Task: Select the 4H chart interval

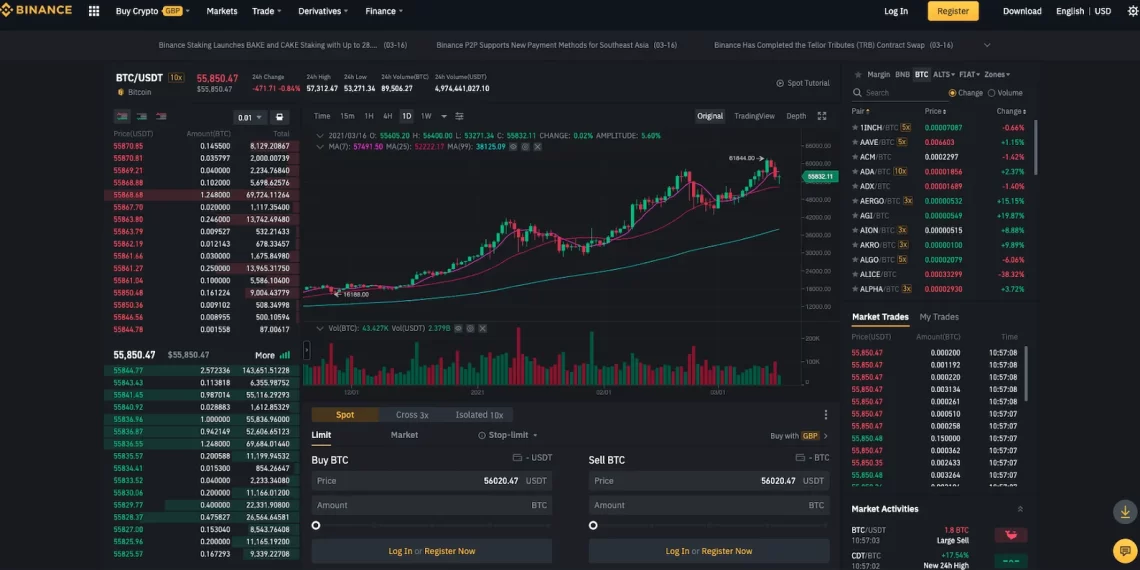Action: click(388, 116)
